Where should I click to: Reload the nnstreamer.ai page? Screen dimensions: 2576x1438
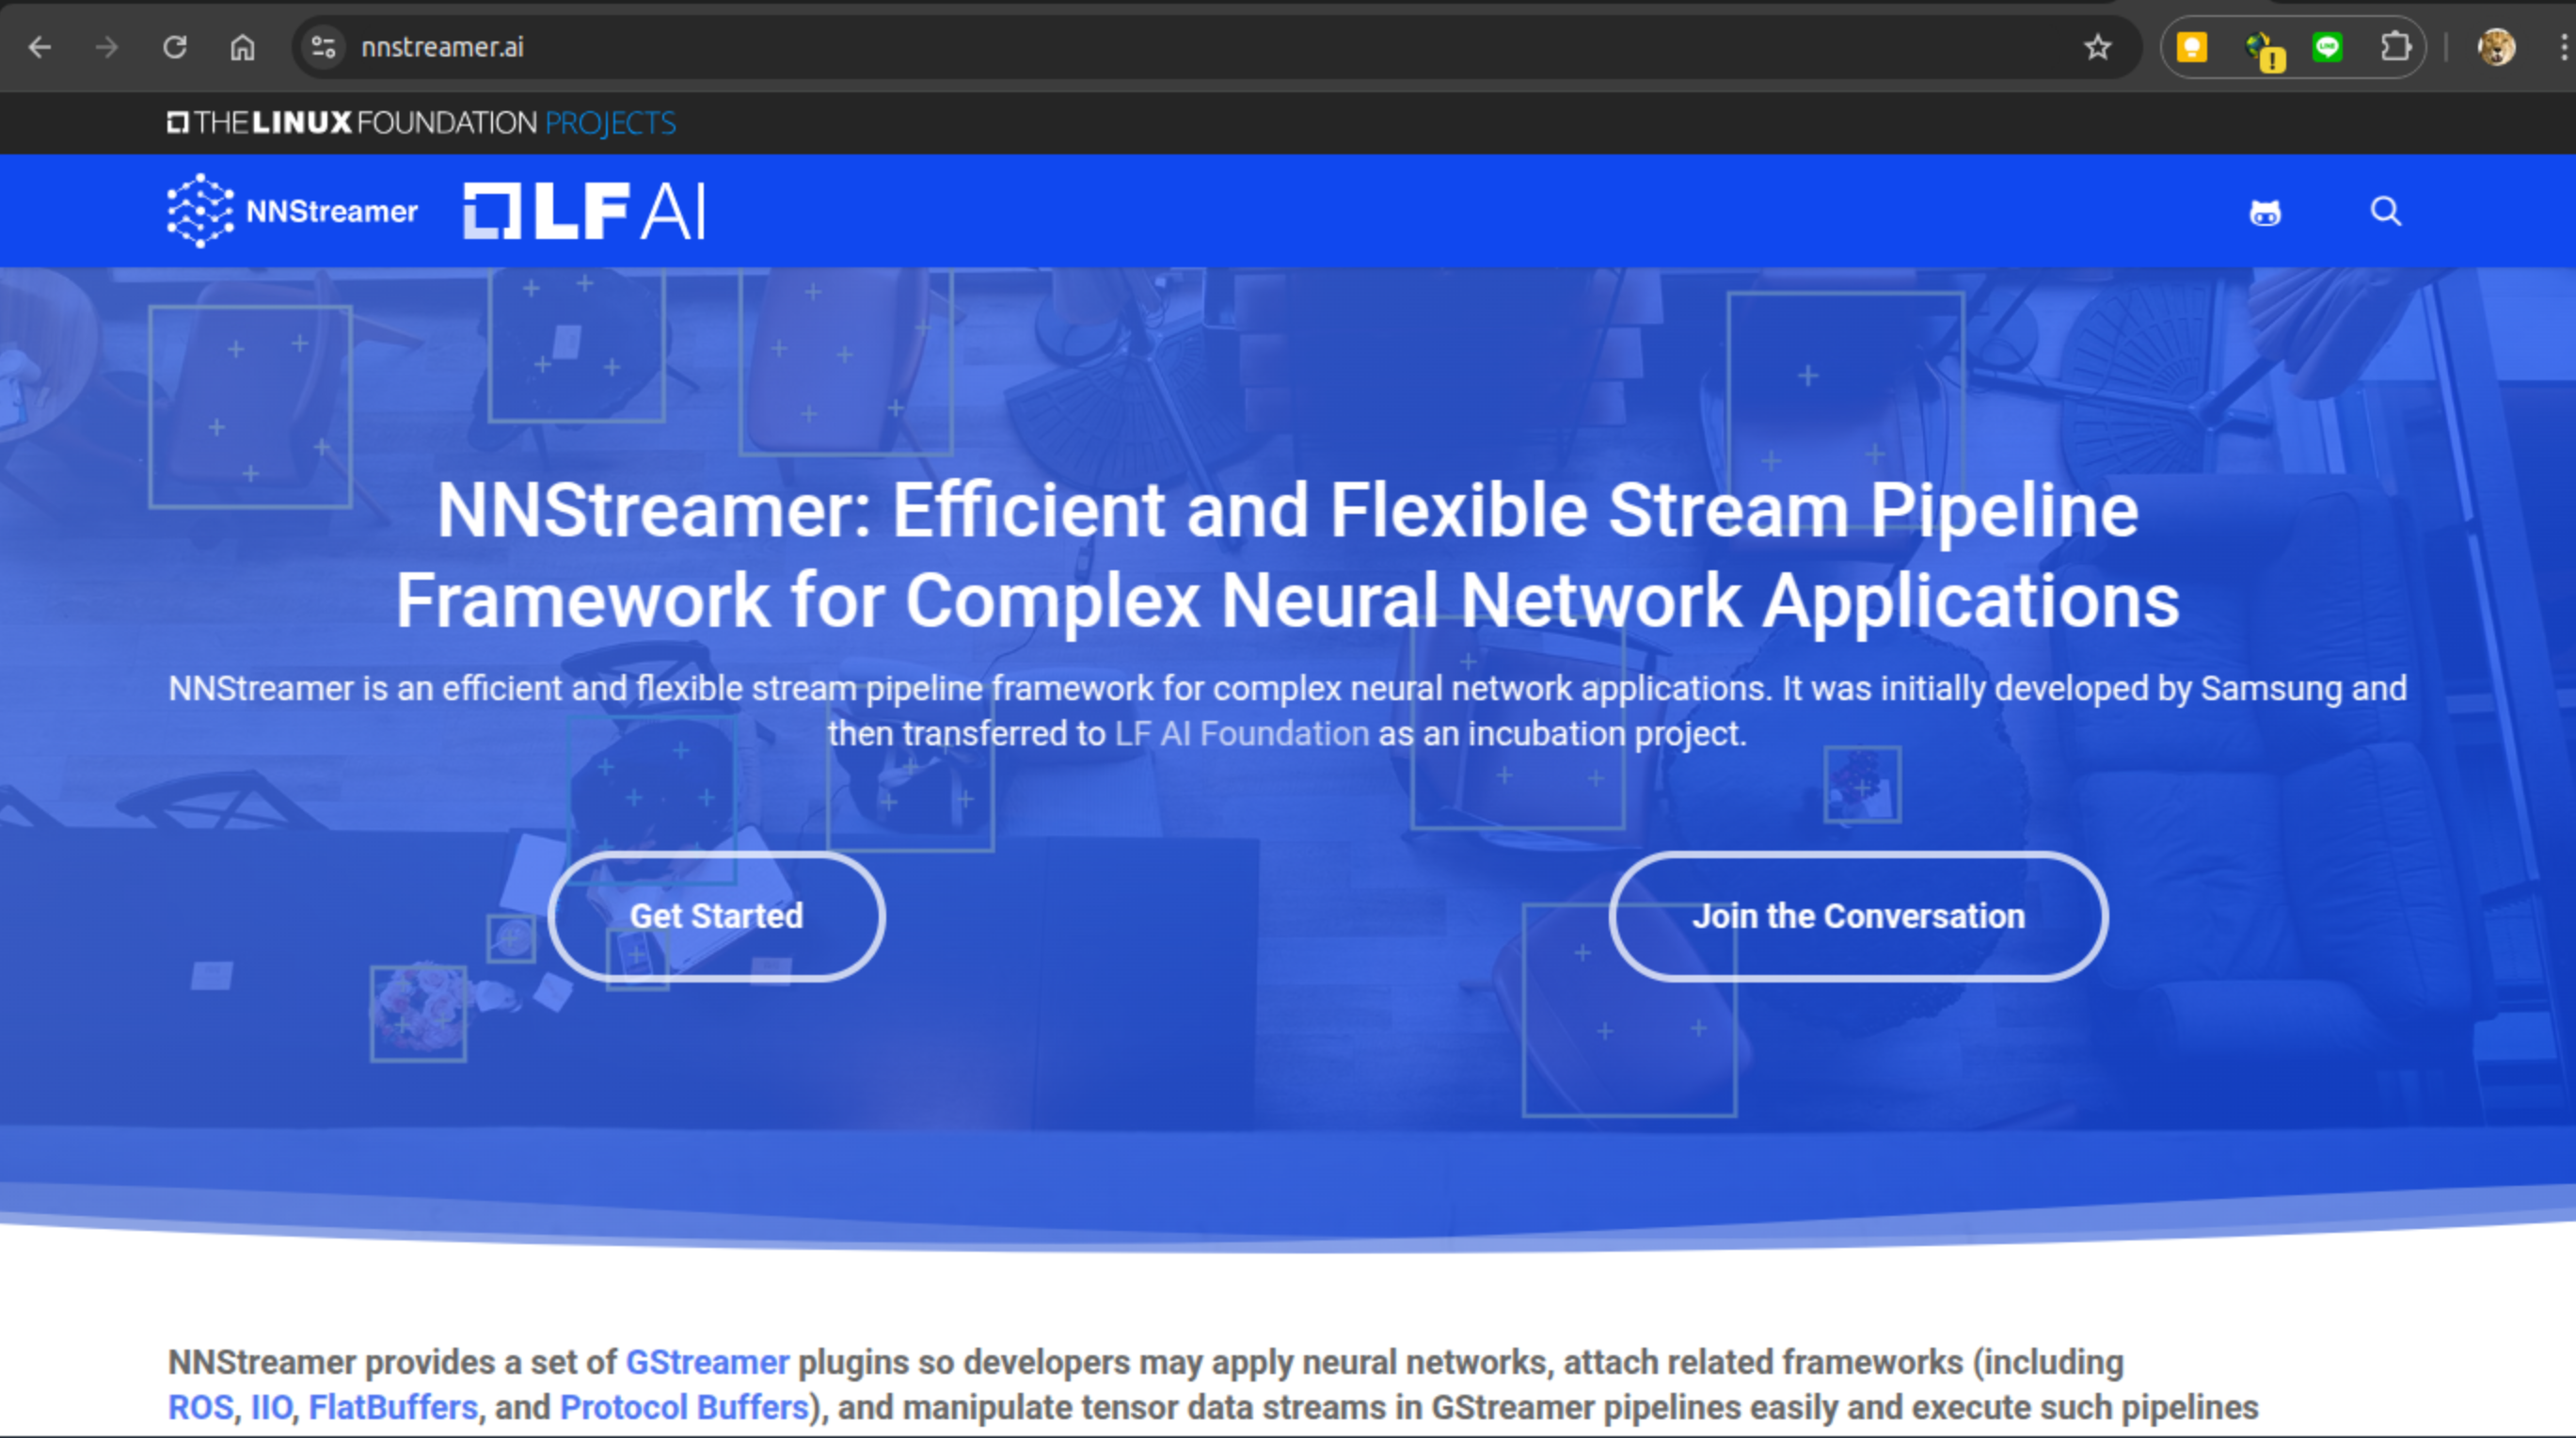point(175,47)
